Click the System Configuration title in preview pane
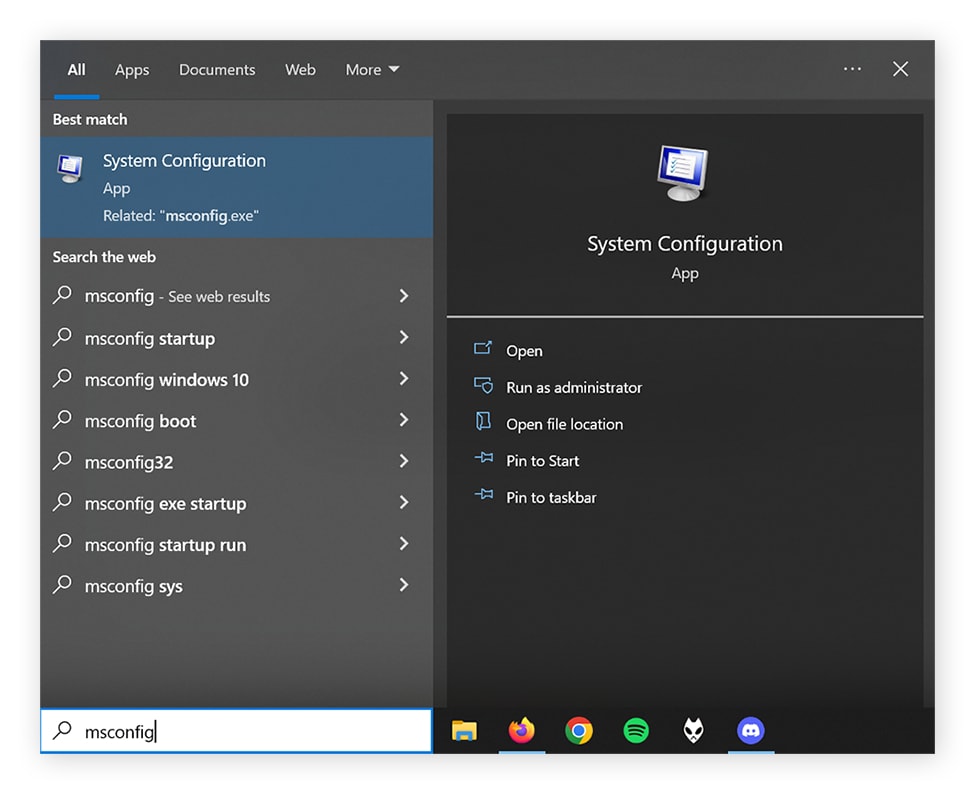This screenshot has width=974, height=794. click(x=685, y=244)
